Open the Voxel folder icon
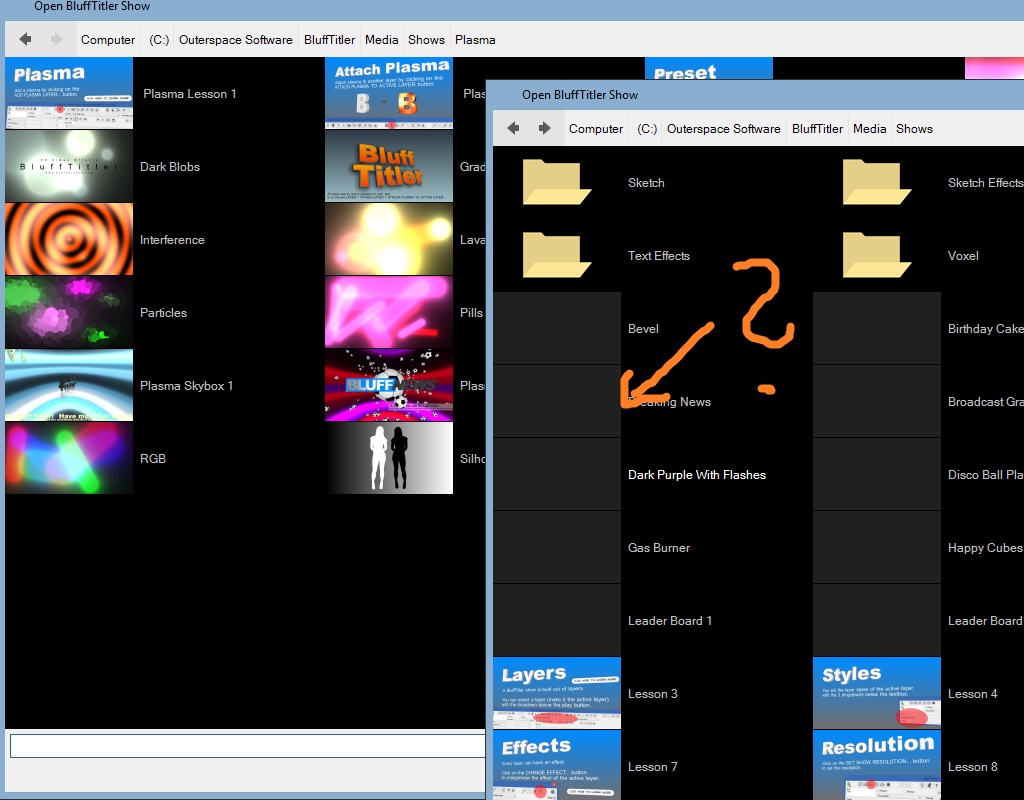 tap(877, 256)
